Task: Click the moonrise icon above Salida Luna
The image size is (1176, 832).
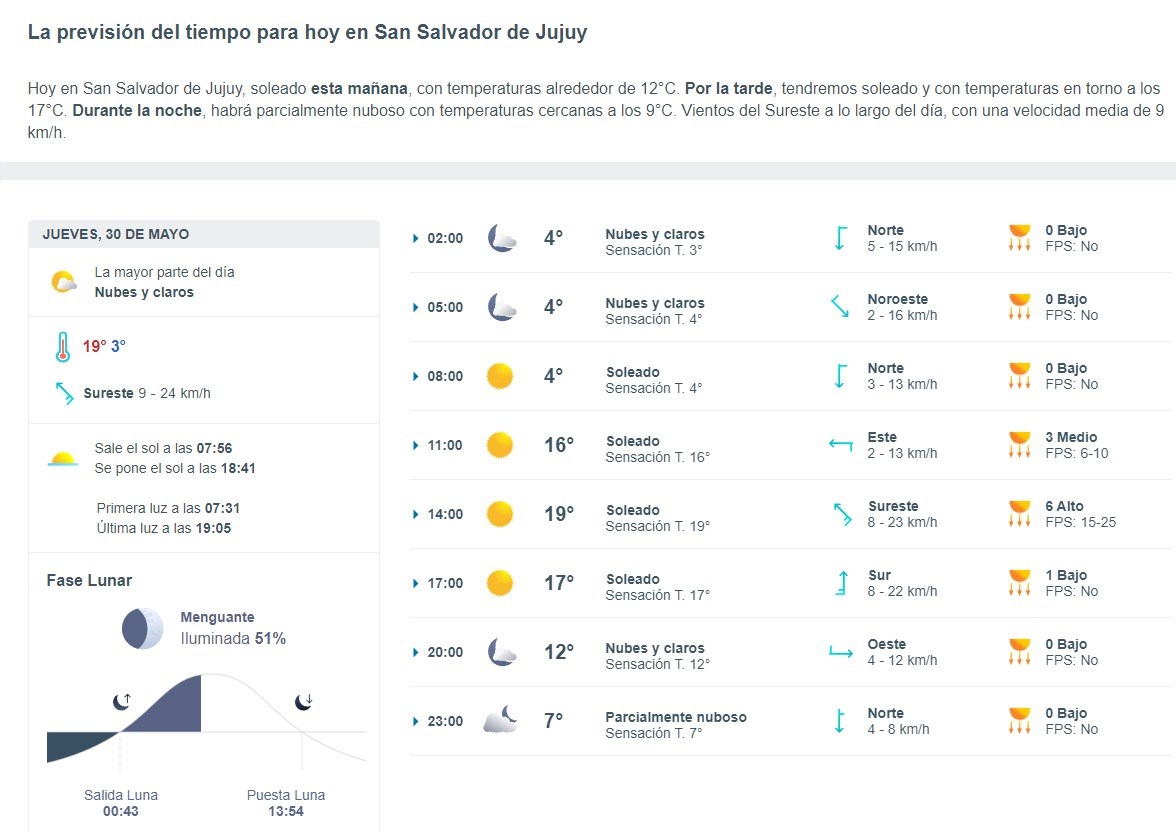Action: 122,701
